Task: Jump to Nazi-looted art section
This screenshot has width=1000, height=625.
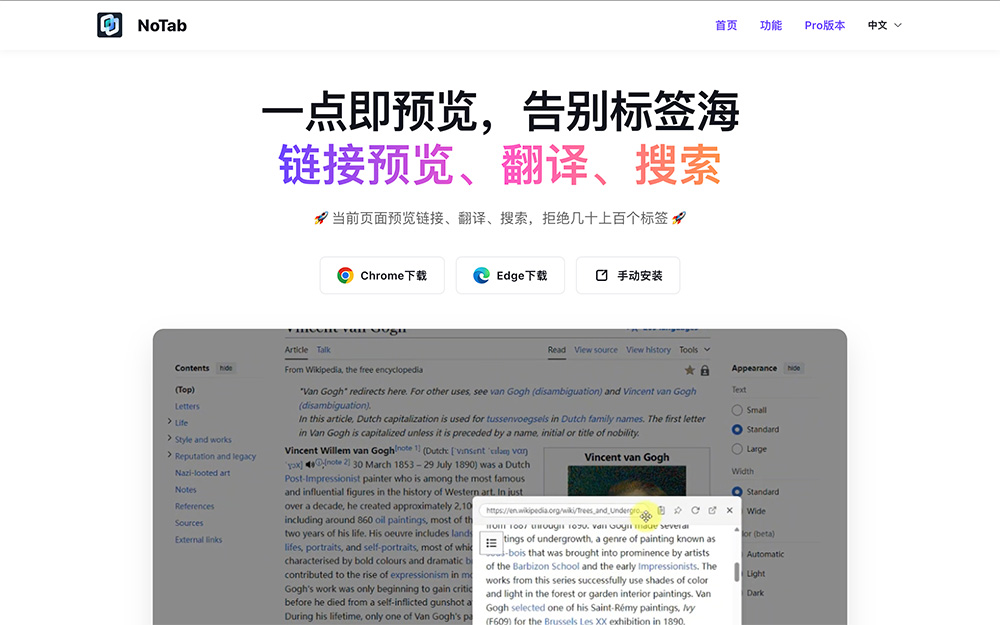Action: 202,473
